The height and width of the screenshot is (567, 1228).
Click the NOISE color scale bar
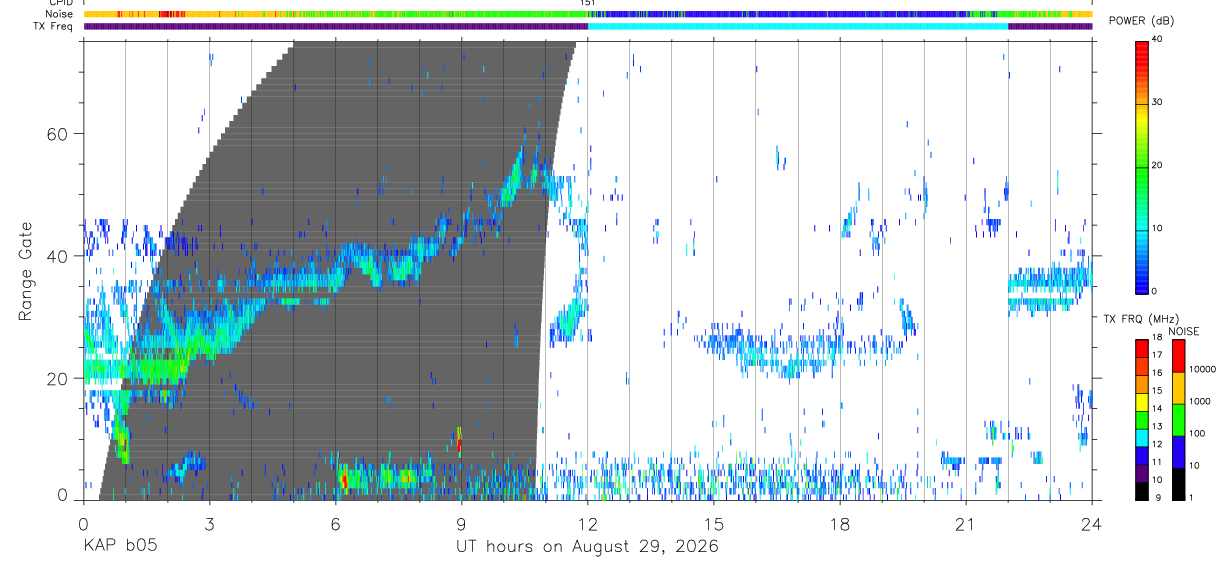click(x=1178, y=419)
